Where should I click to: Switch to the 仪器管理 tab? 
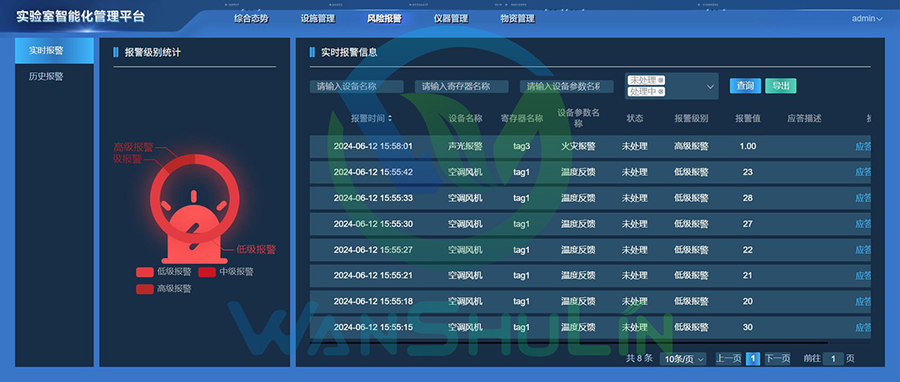tap(451, 18)
